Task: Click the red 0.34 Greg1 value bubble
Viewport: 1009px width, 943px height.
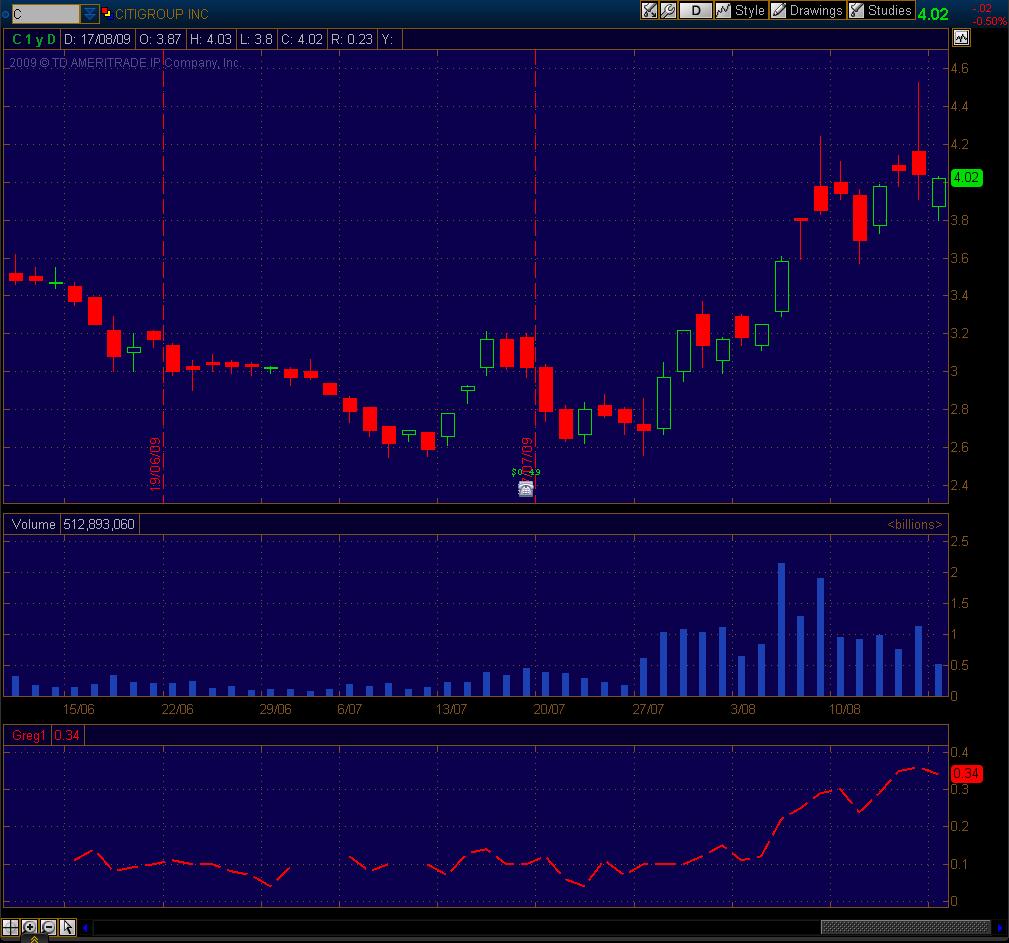Action: pos(966,773)
